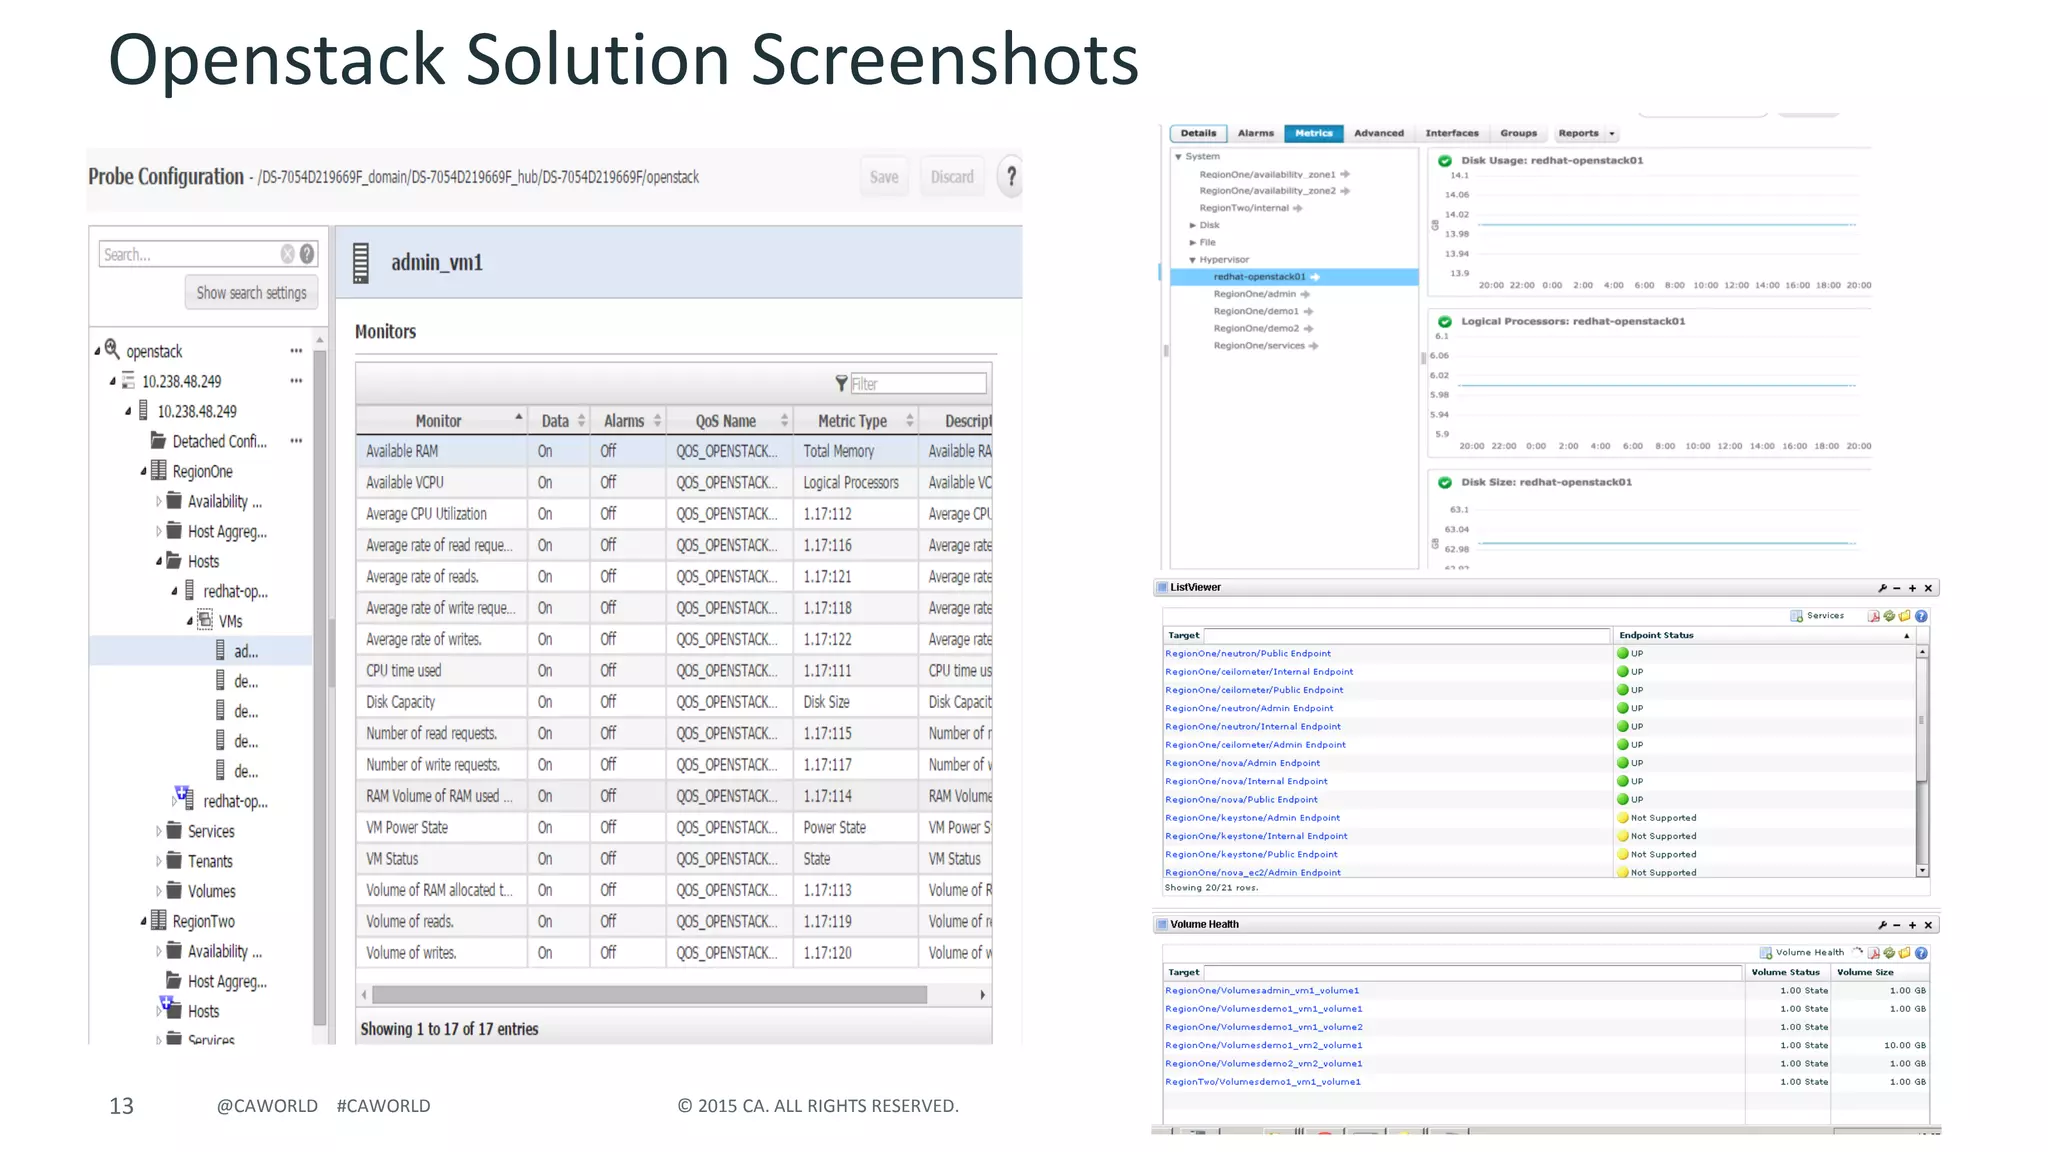
Task: Select the Metrics tab
Action: pyautogui.click(x=1313, y=133)
